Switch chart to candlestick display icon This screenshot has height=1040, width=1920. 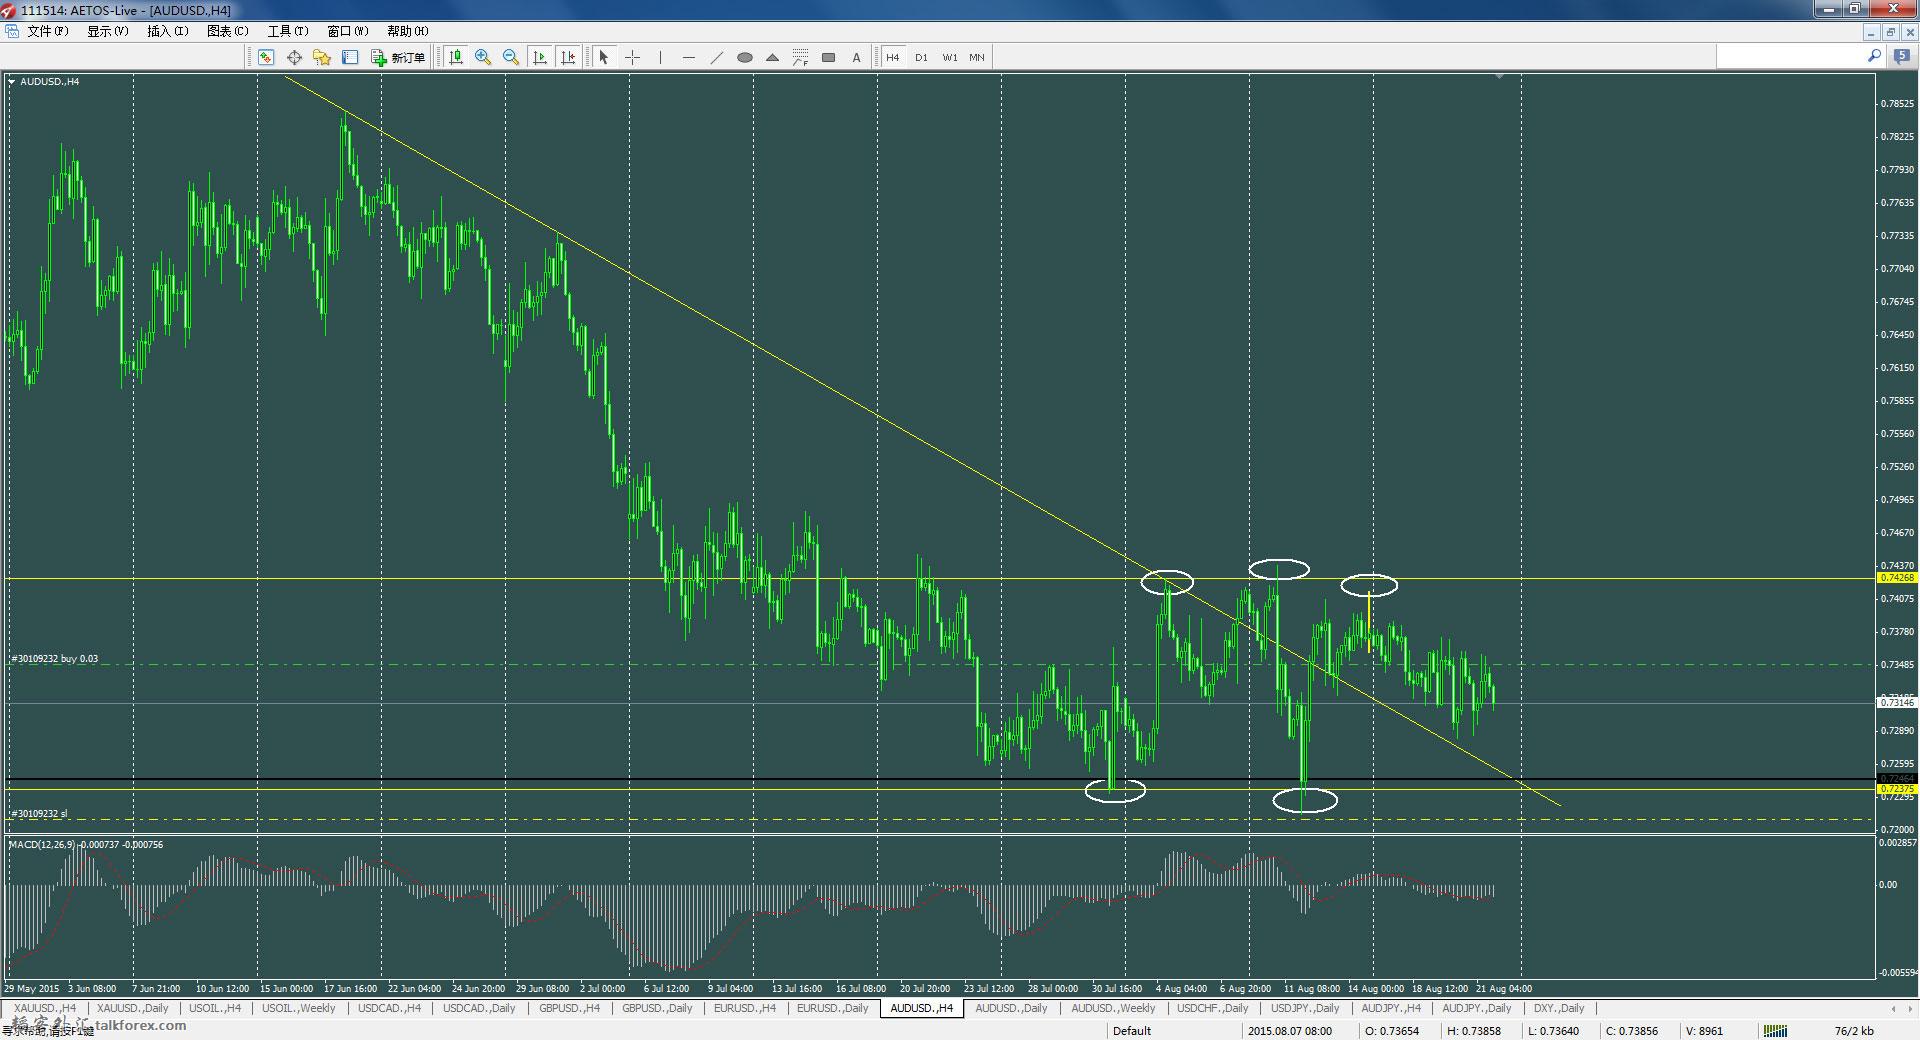point(456,57)
